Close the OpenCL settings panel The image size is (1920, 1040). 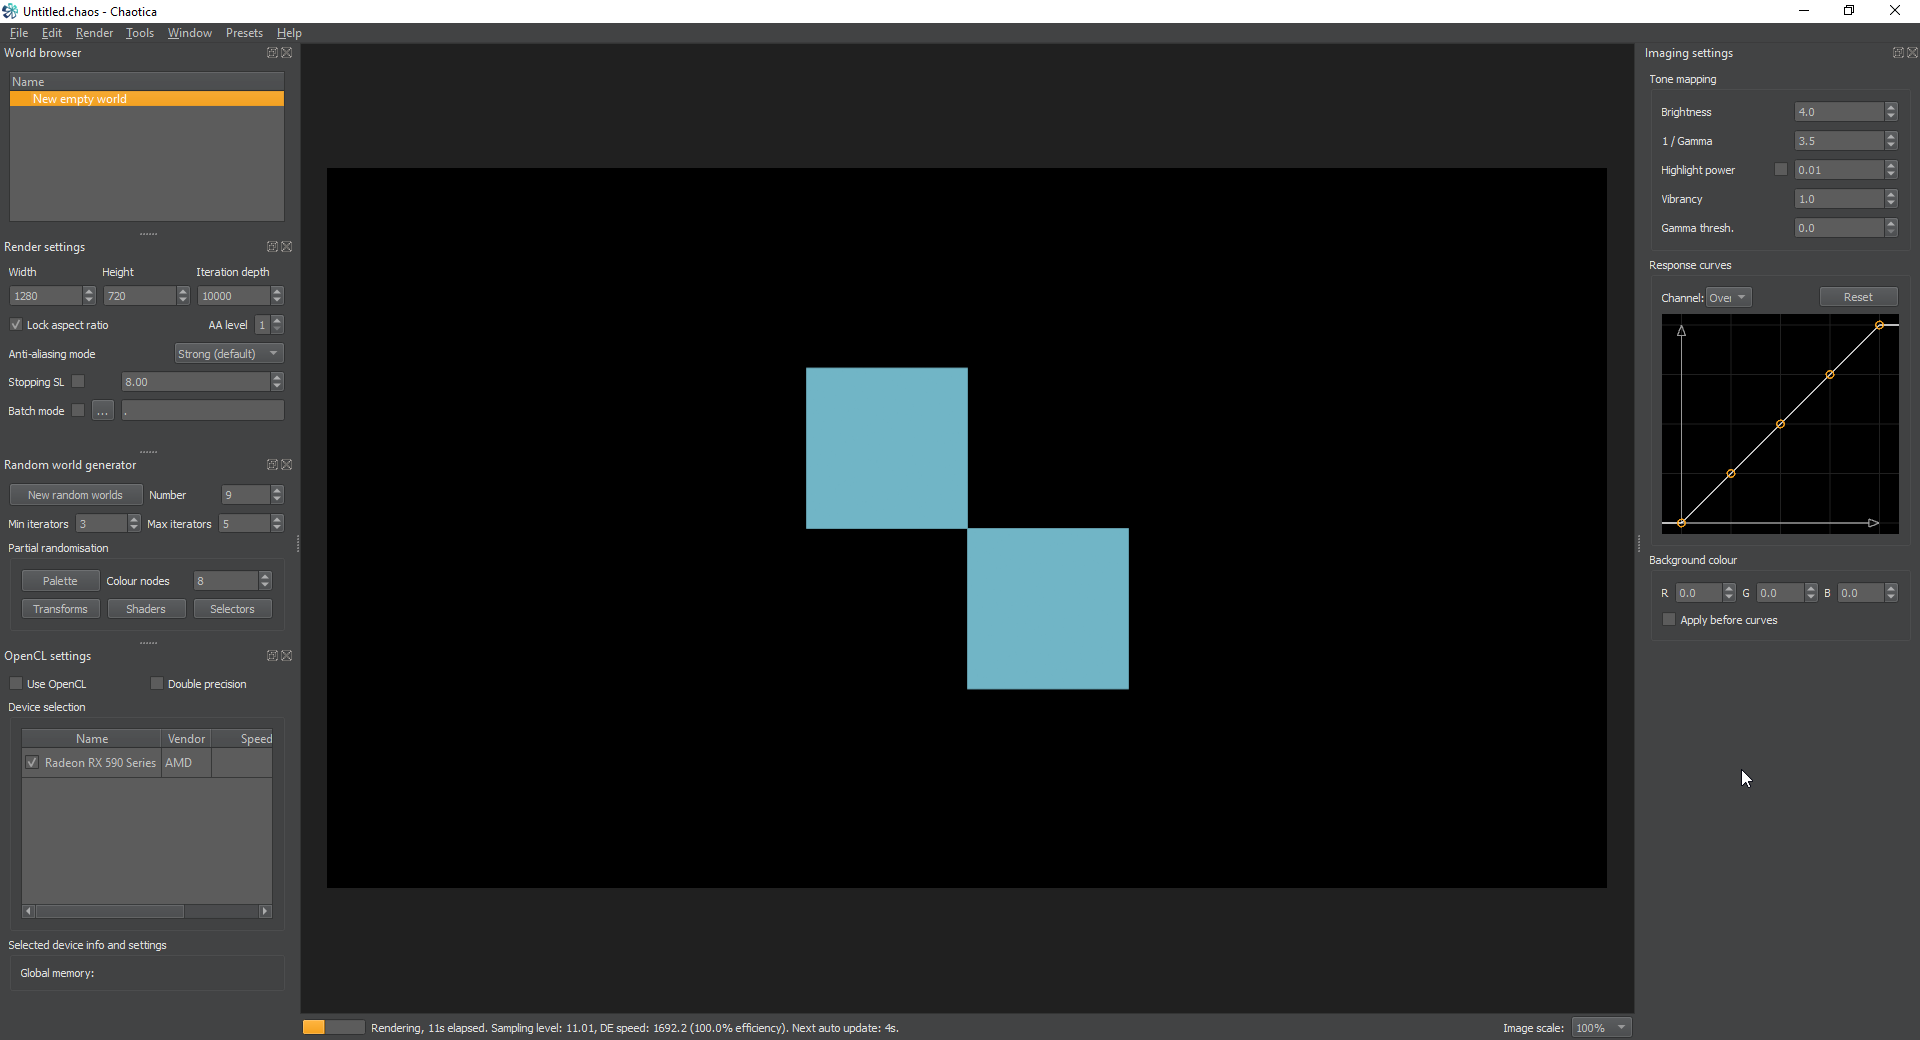coord(287,656)
